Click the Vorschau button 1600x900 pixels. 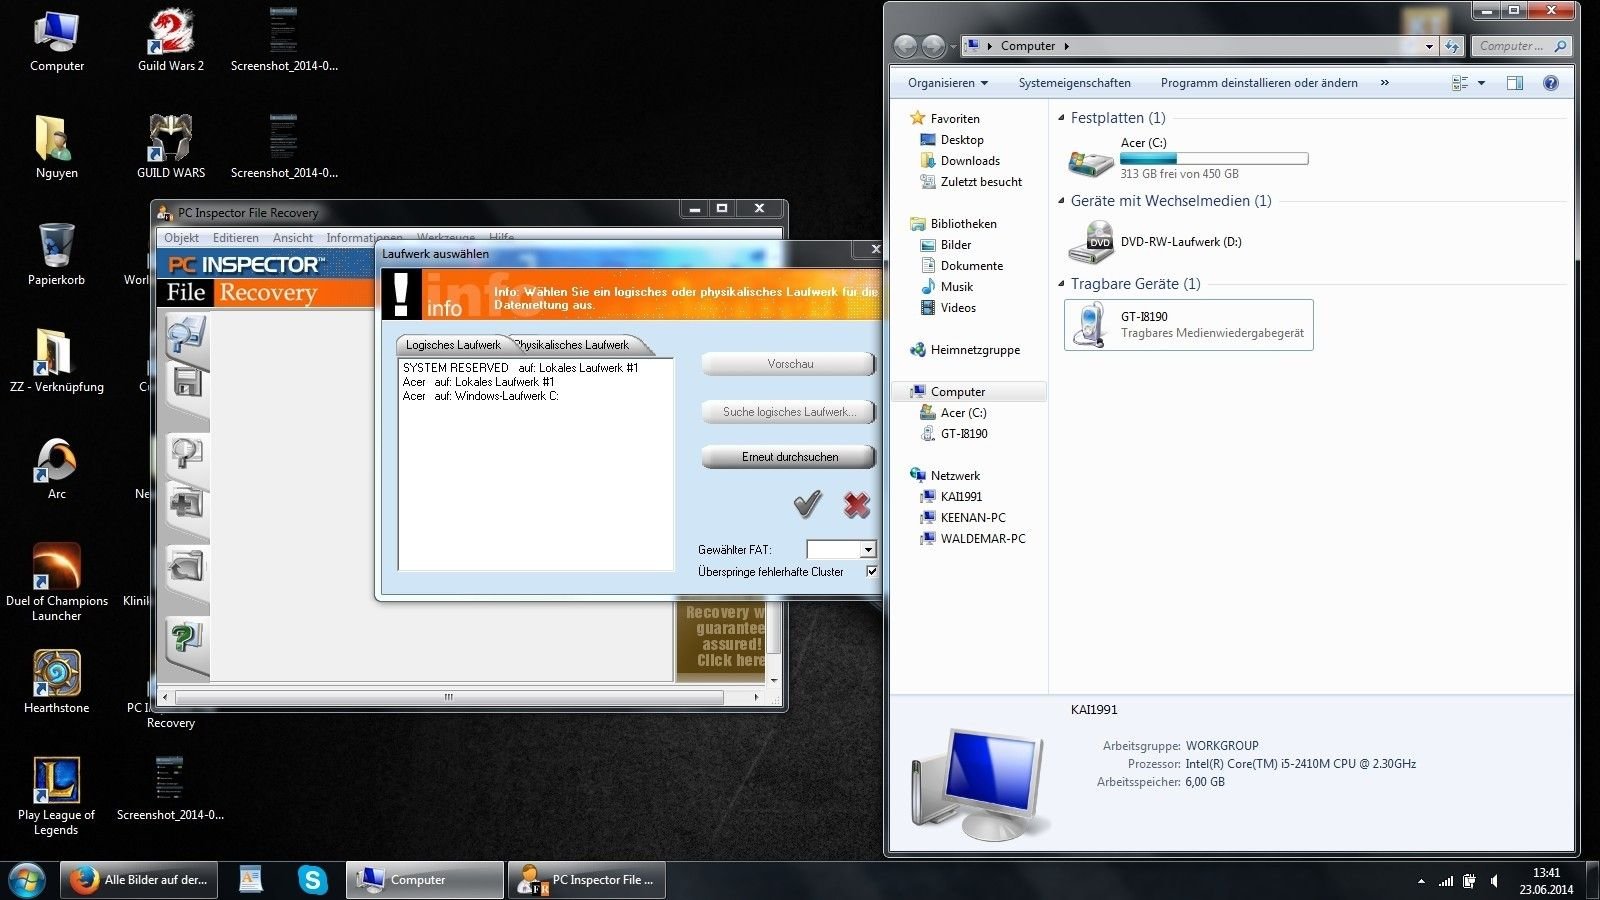789,364
